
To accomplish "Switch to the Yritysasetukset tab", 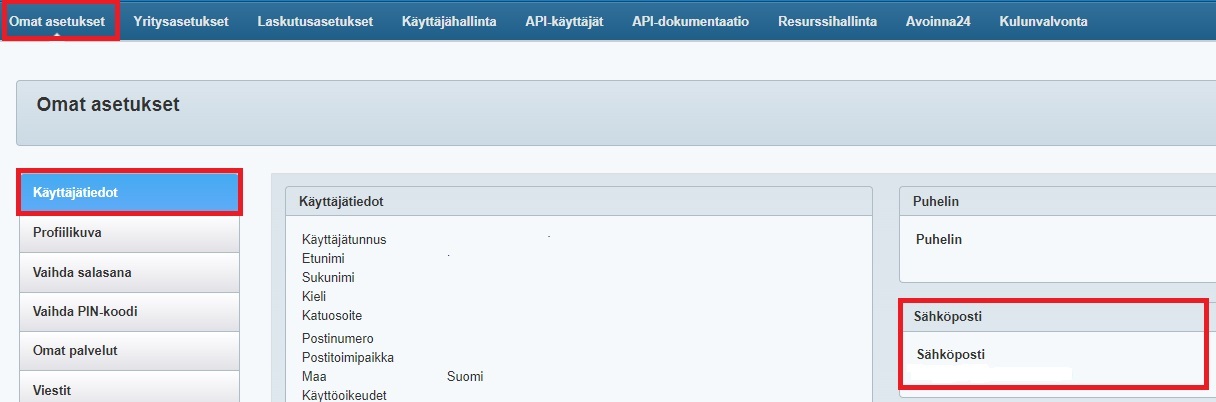I will click(x=181, y=21).
